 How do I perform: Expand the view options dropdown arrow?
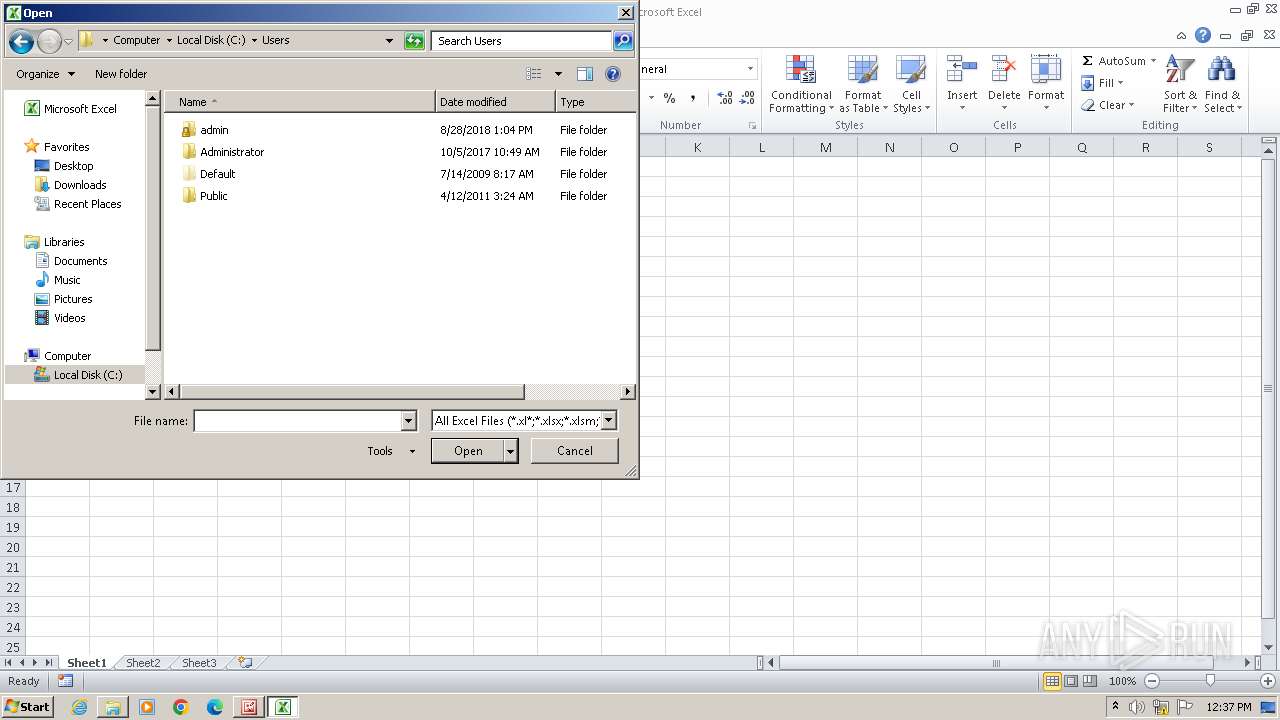(x=558, y=74)
